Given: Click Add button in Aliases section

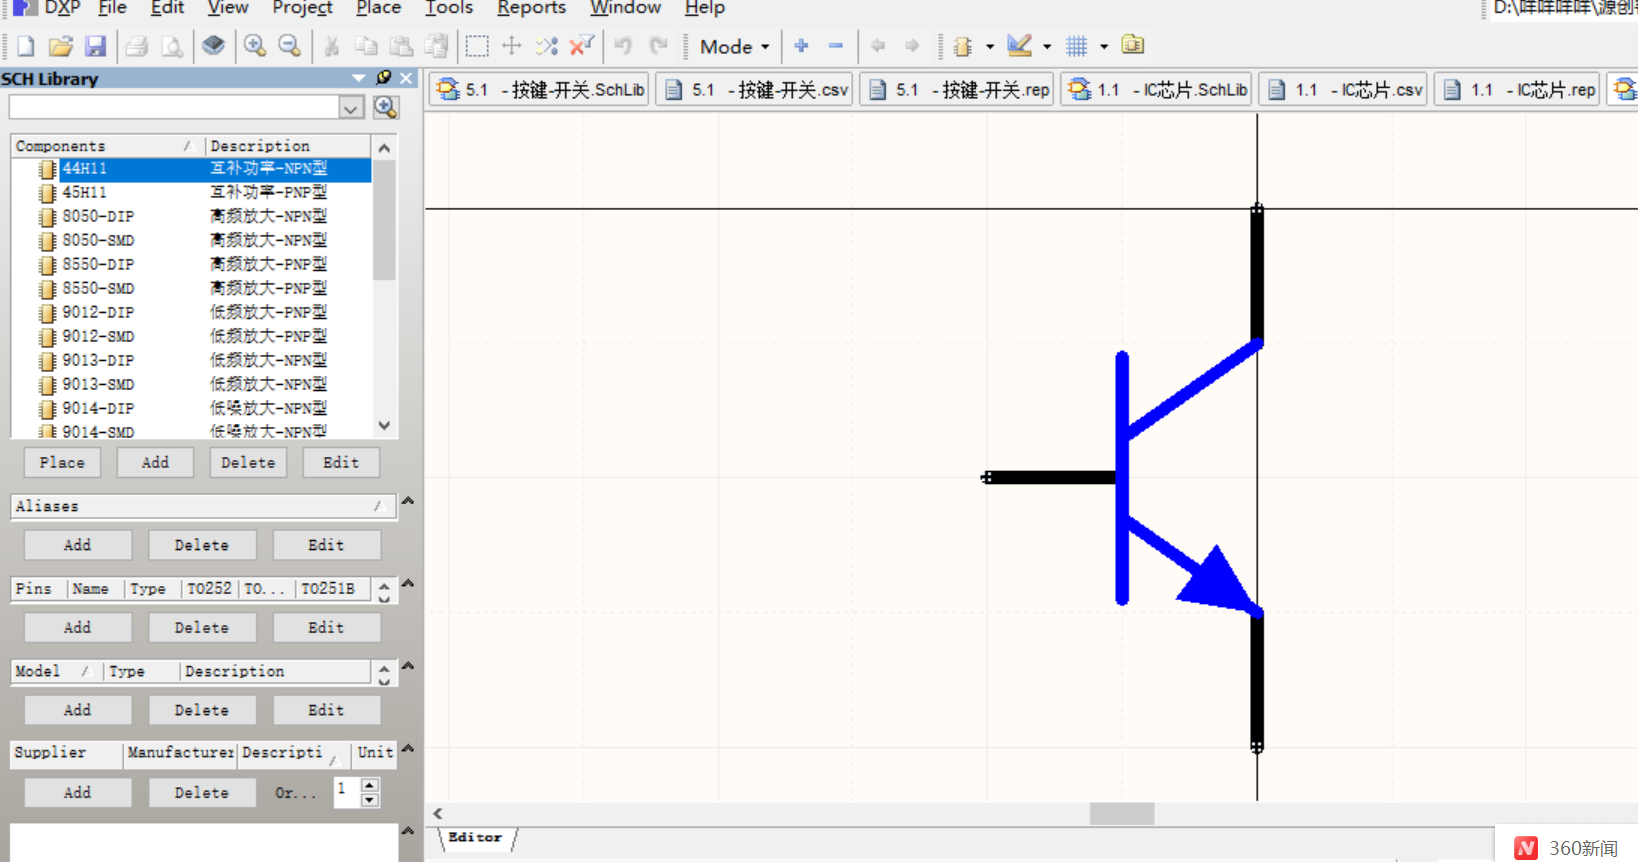Looking at the screenshot, I should [78, 545].
